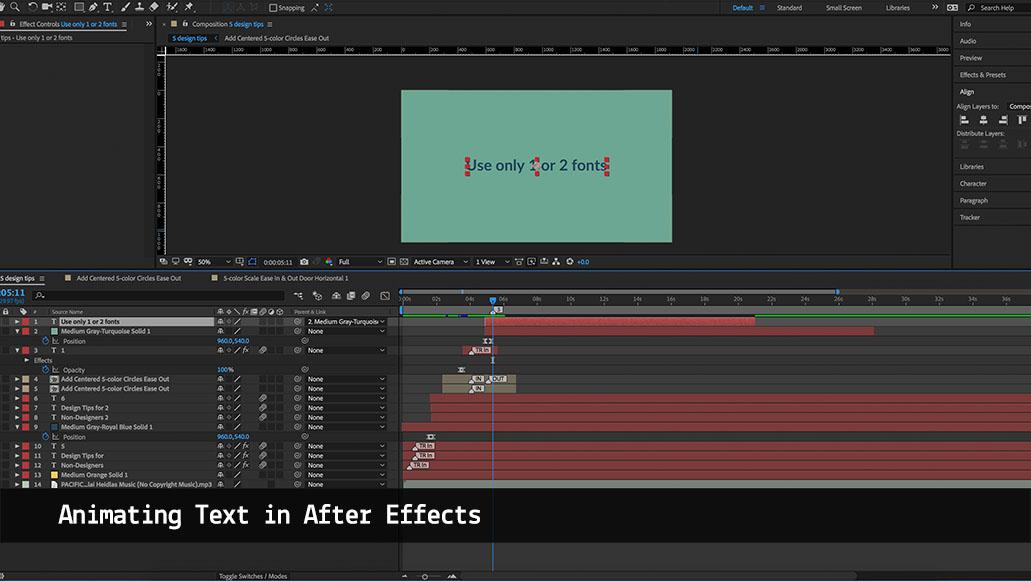Open the 50% magnification dropdown
The width and height of the screenshot is (1031, 581).
click(211, 262)
